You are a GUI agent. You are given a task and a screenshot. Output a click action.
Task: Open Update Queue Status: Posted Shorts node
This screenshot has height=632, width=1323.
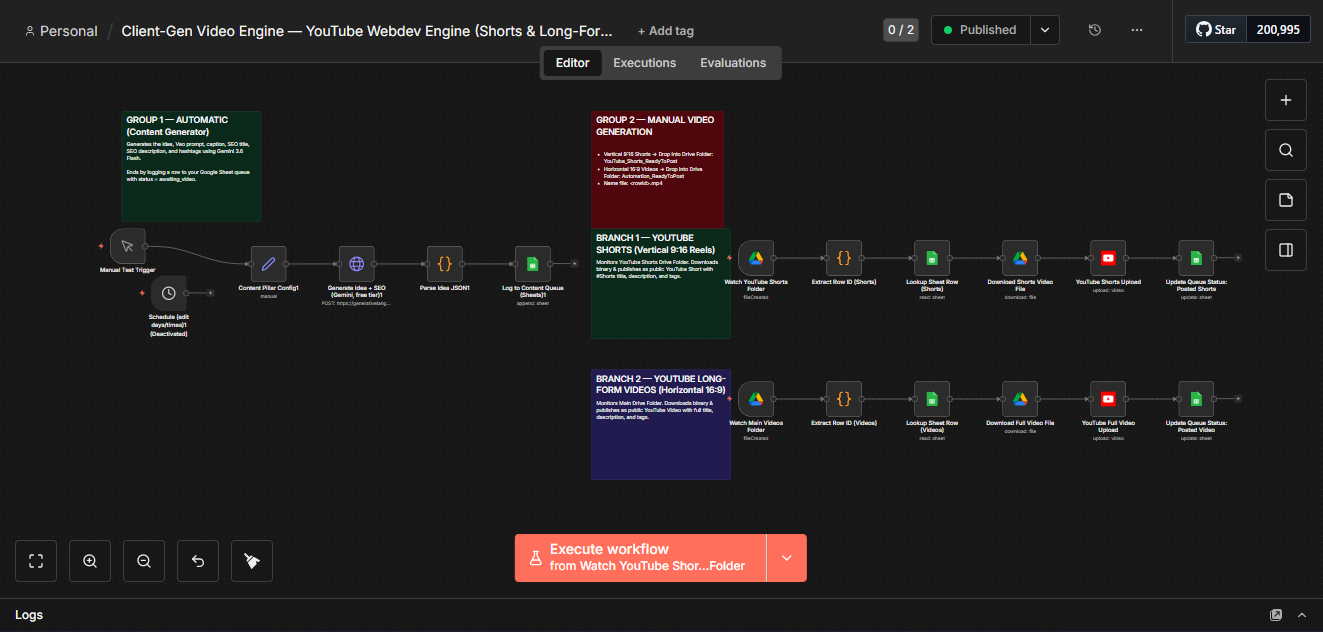coord(1196,258)
